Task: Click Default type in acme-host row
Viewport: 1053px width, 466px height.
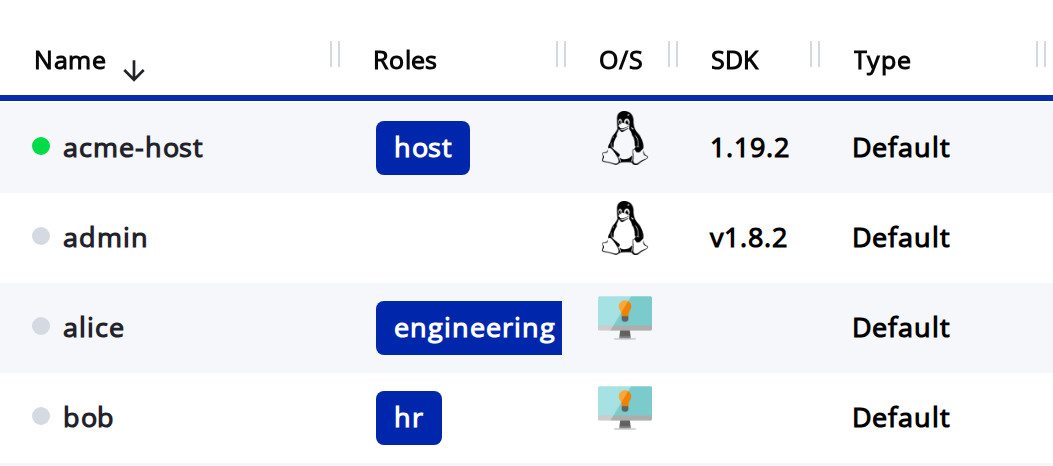Action: pyautogui.click(x=901, y=148)
